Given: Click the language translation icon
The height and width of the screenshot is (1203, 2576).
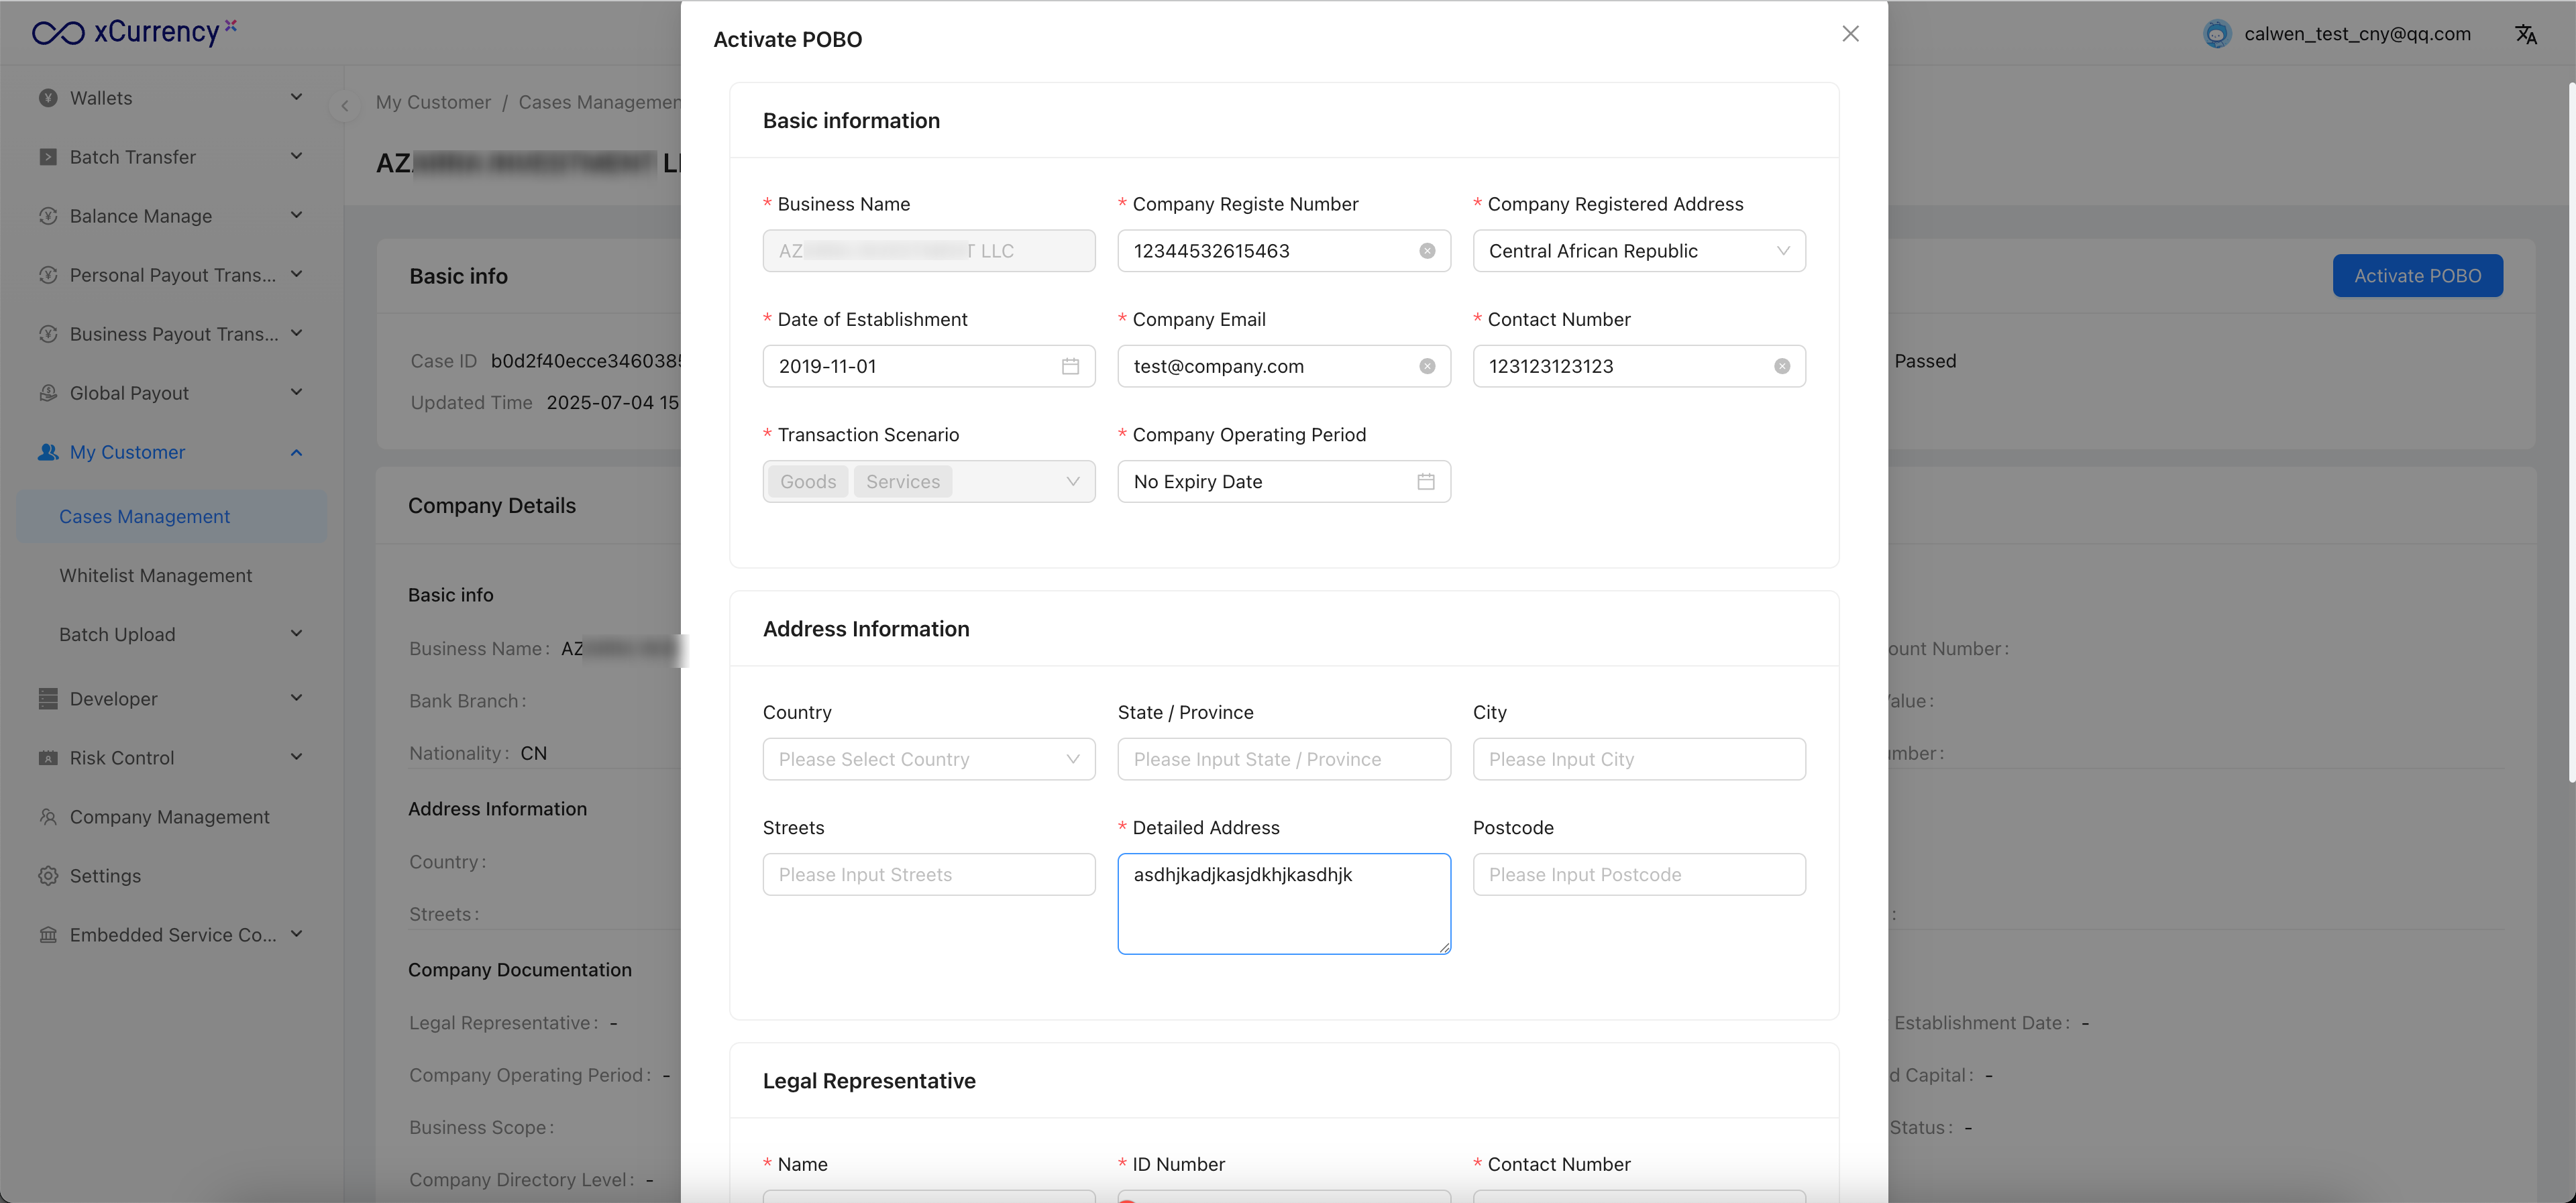Looking at the screenshot, I should point(2525,34).
